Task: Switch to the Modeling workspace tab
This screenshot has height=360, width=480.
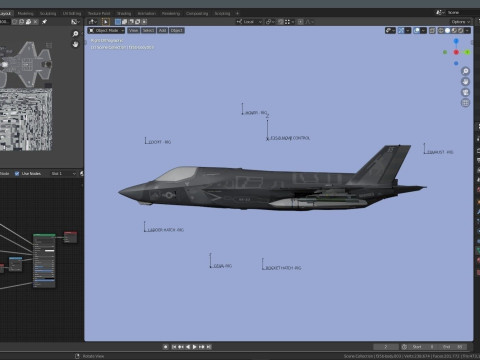Action: click(x=25, y=13)
